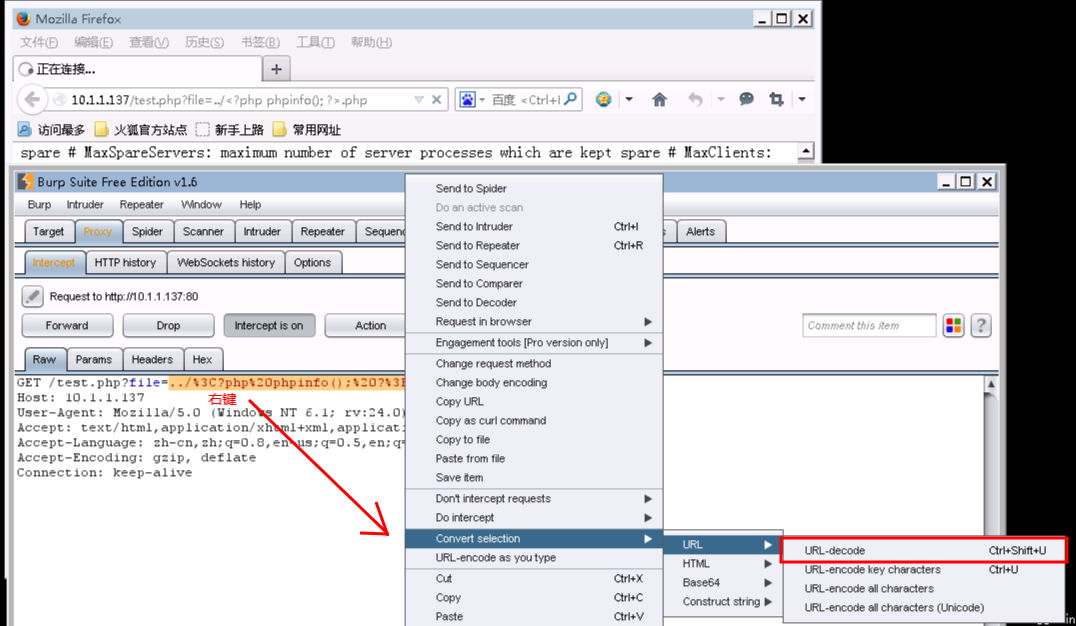The height and width of the screenshot is (626, 1076).
Task: Select Send to Intruder menu item
Action: point(535,227)
